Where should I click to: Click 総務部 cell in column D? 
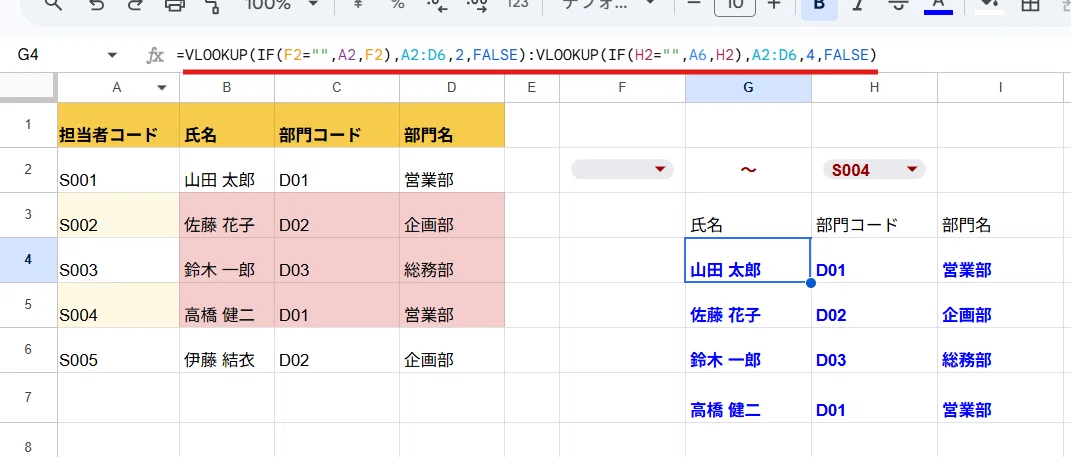[x=452, y=260]
